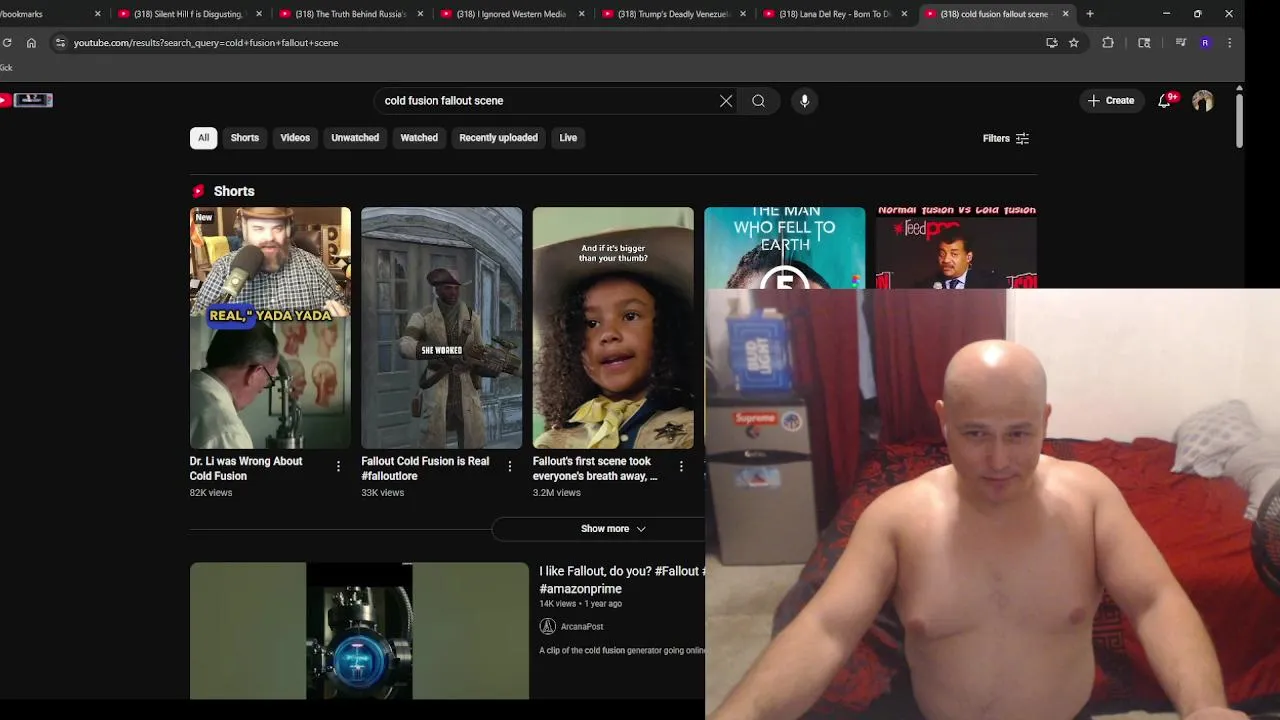Open the Extensions puzzle icon
The width and height of the screenshot is (1280, 720).
click(1108, 43)
